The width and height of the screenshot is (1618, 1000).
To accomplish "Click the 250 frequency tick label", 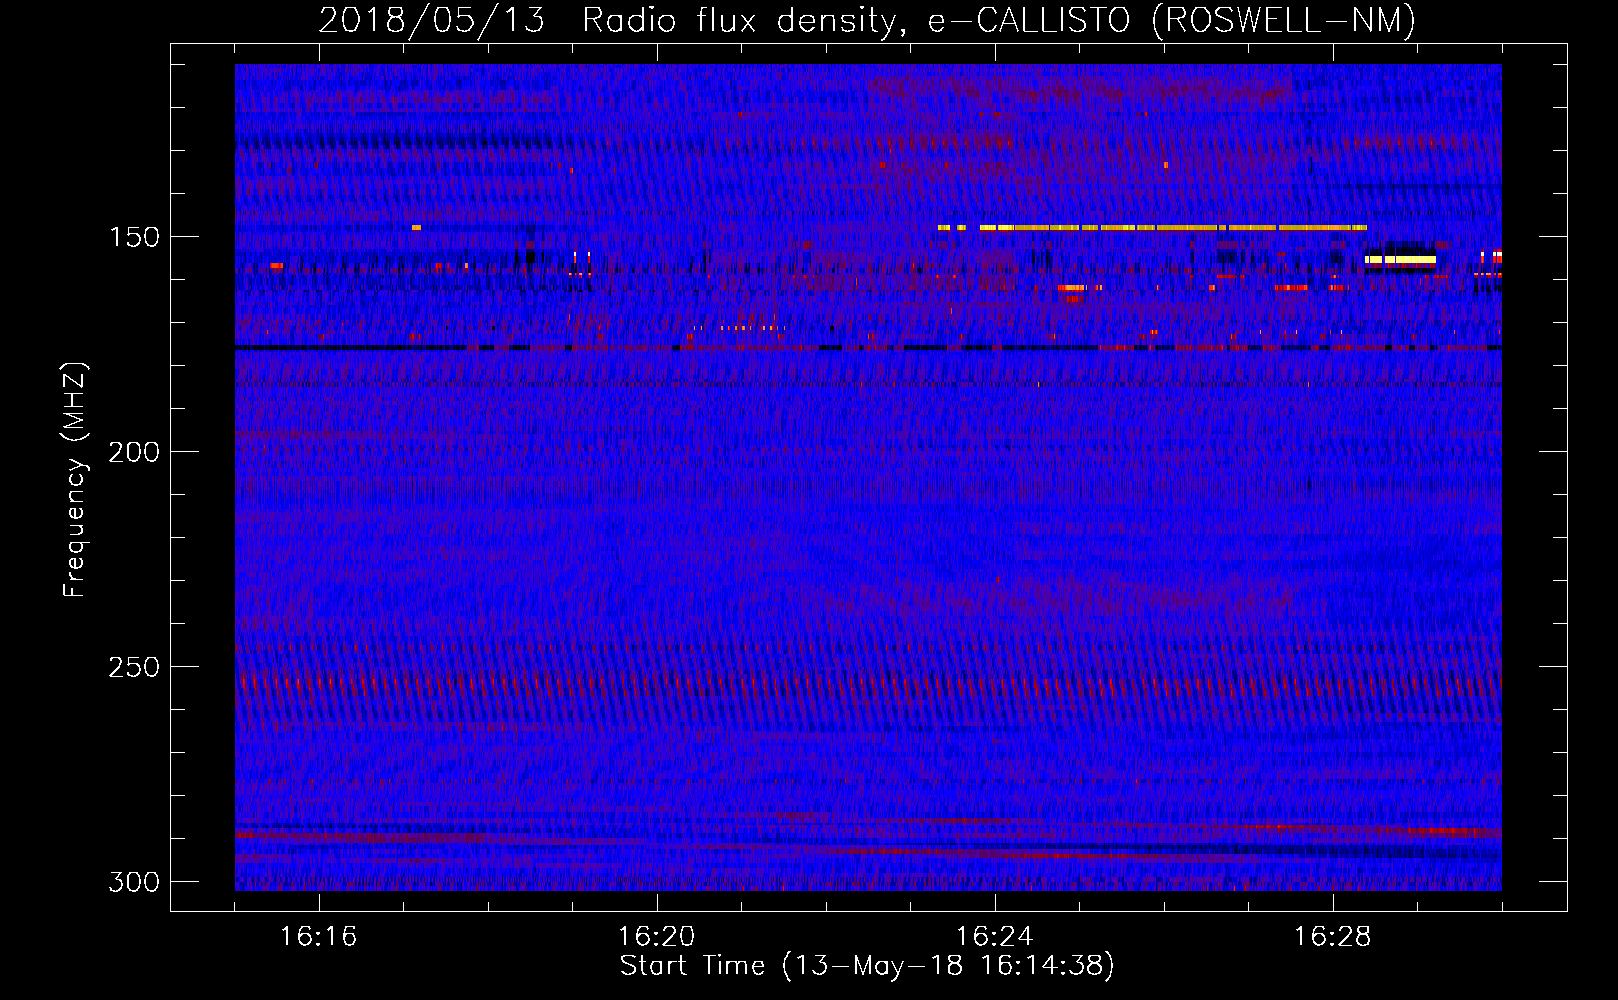I will coord(133,667).
